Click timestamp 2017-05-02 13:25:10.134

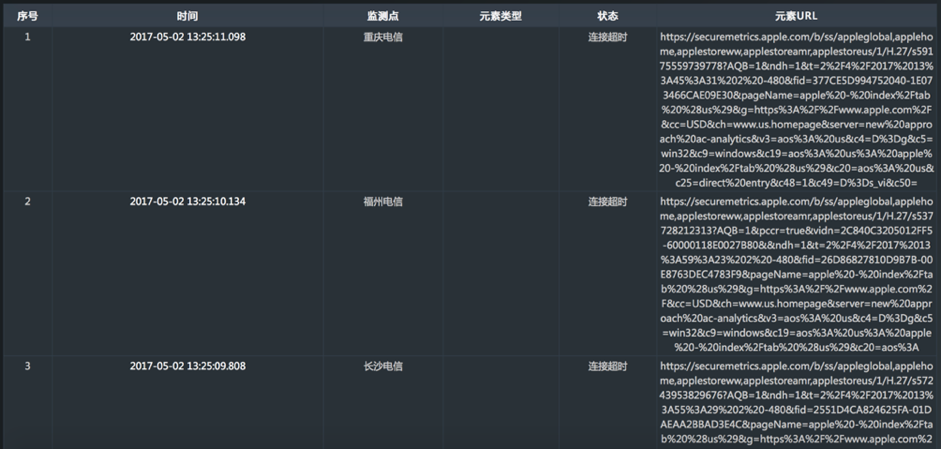click(x=187, y=201)
